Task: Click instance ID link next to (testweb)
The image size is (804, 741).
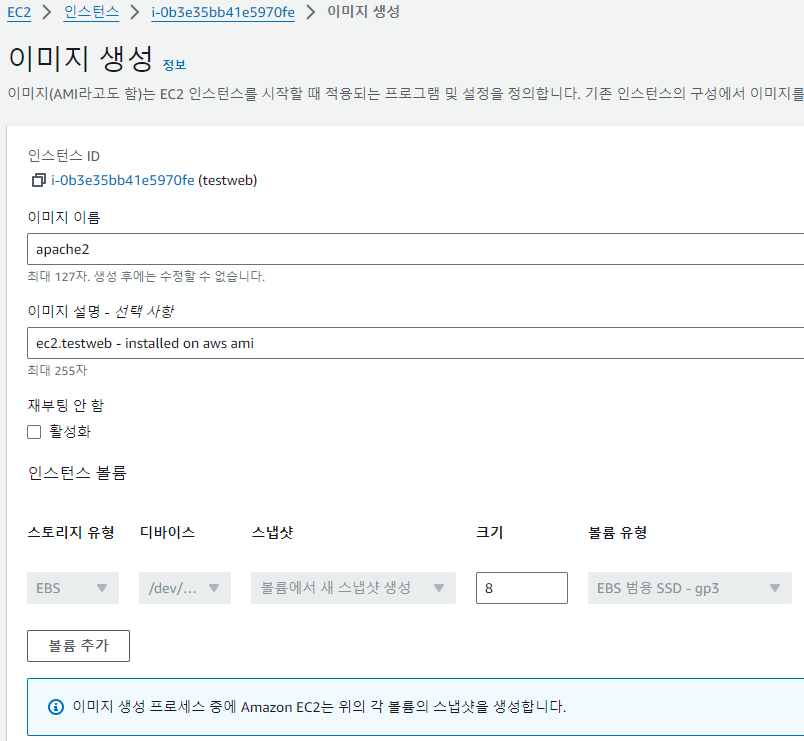Action: (x=123, y=181)
